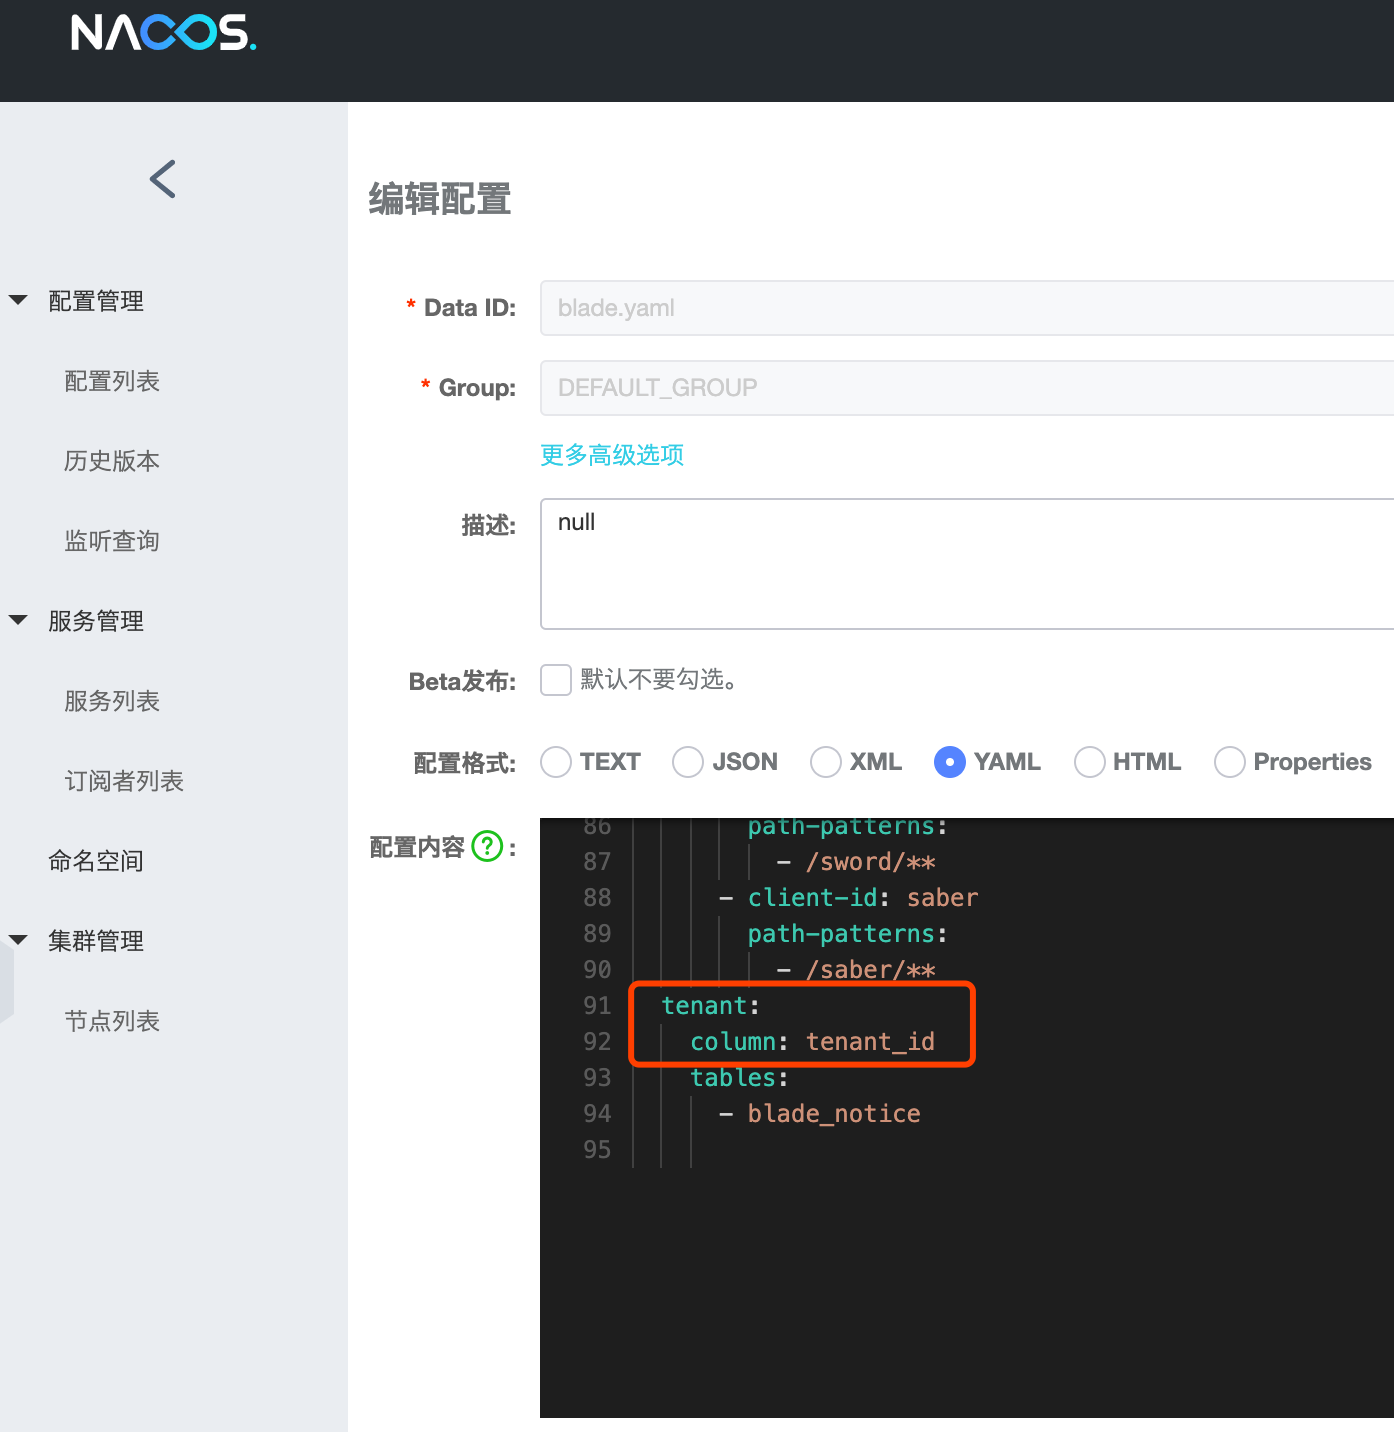The image size is (1394, 1432).
Task: Click the Group field DEFAULT_GROUP
Action: click(x=967, y=388)
